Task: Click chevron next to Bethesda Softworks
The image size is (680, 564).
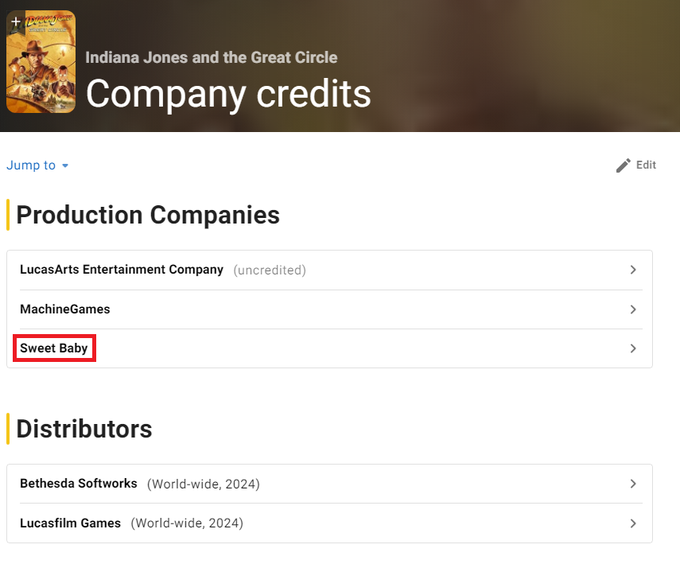Action: (633, 484)
